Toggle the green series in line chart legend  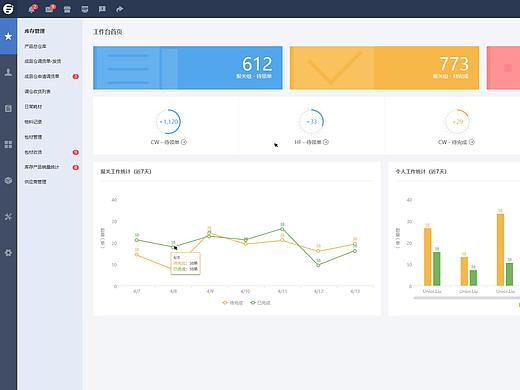pos(260,303)
